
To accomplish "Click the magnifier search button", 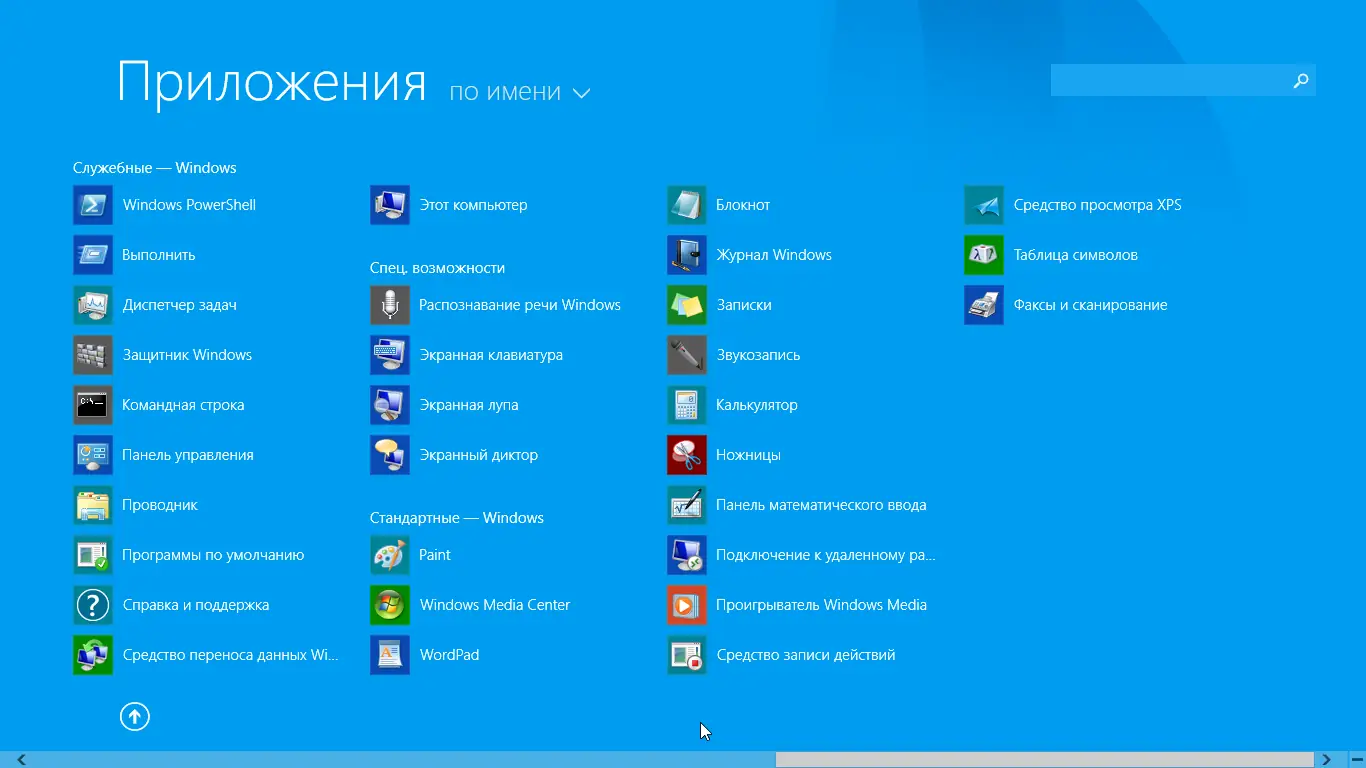I will pyautogui.click(x=1301, y=80).
